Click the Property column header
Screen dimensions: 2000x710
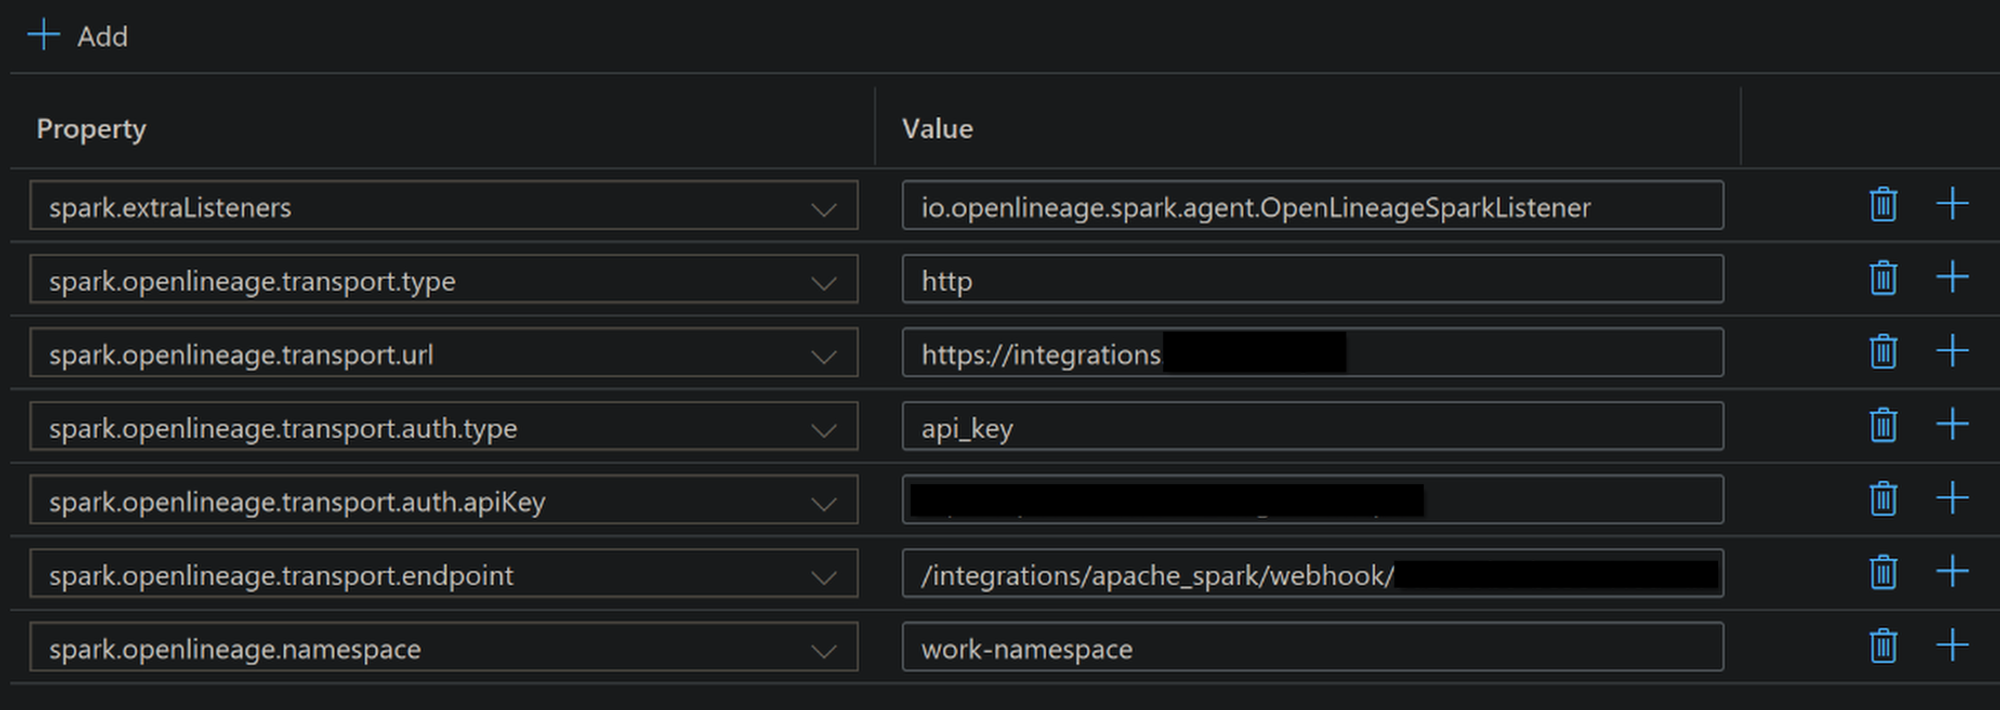point(91,129)
